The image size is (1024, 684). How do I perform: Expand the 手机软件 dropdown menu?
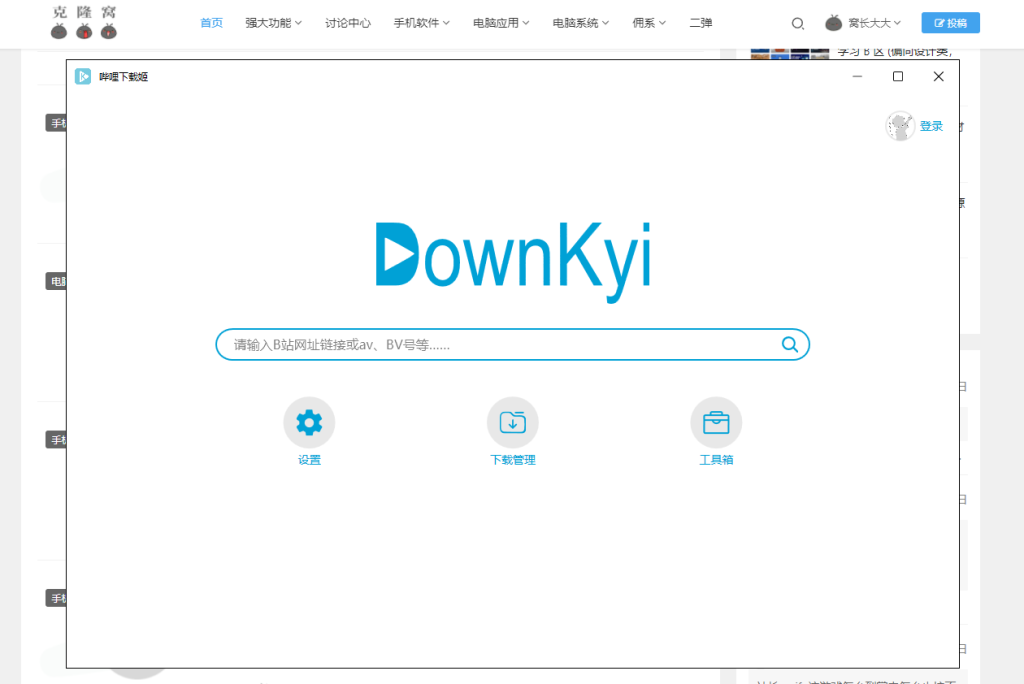421,23
